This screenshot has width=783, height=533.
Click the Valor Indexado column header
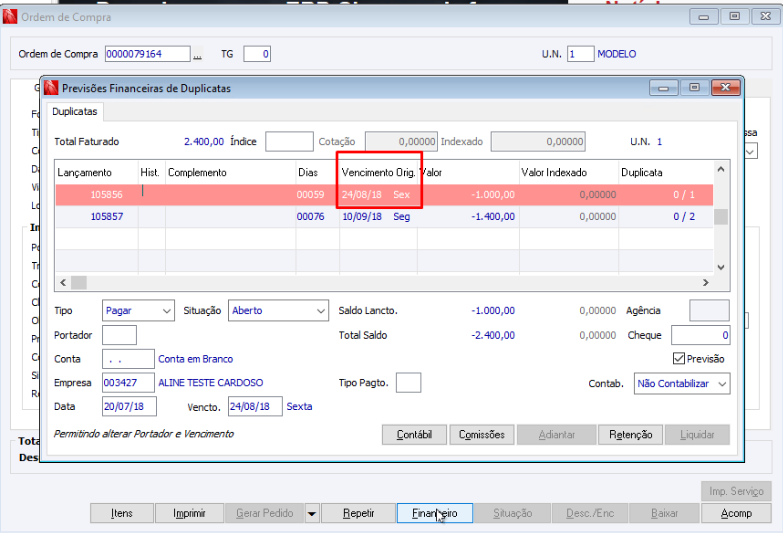coord(569,172)
